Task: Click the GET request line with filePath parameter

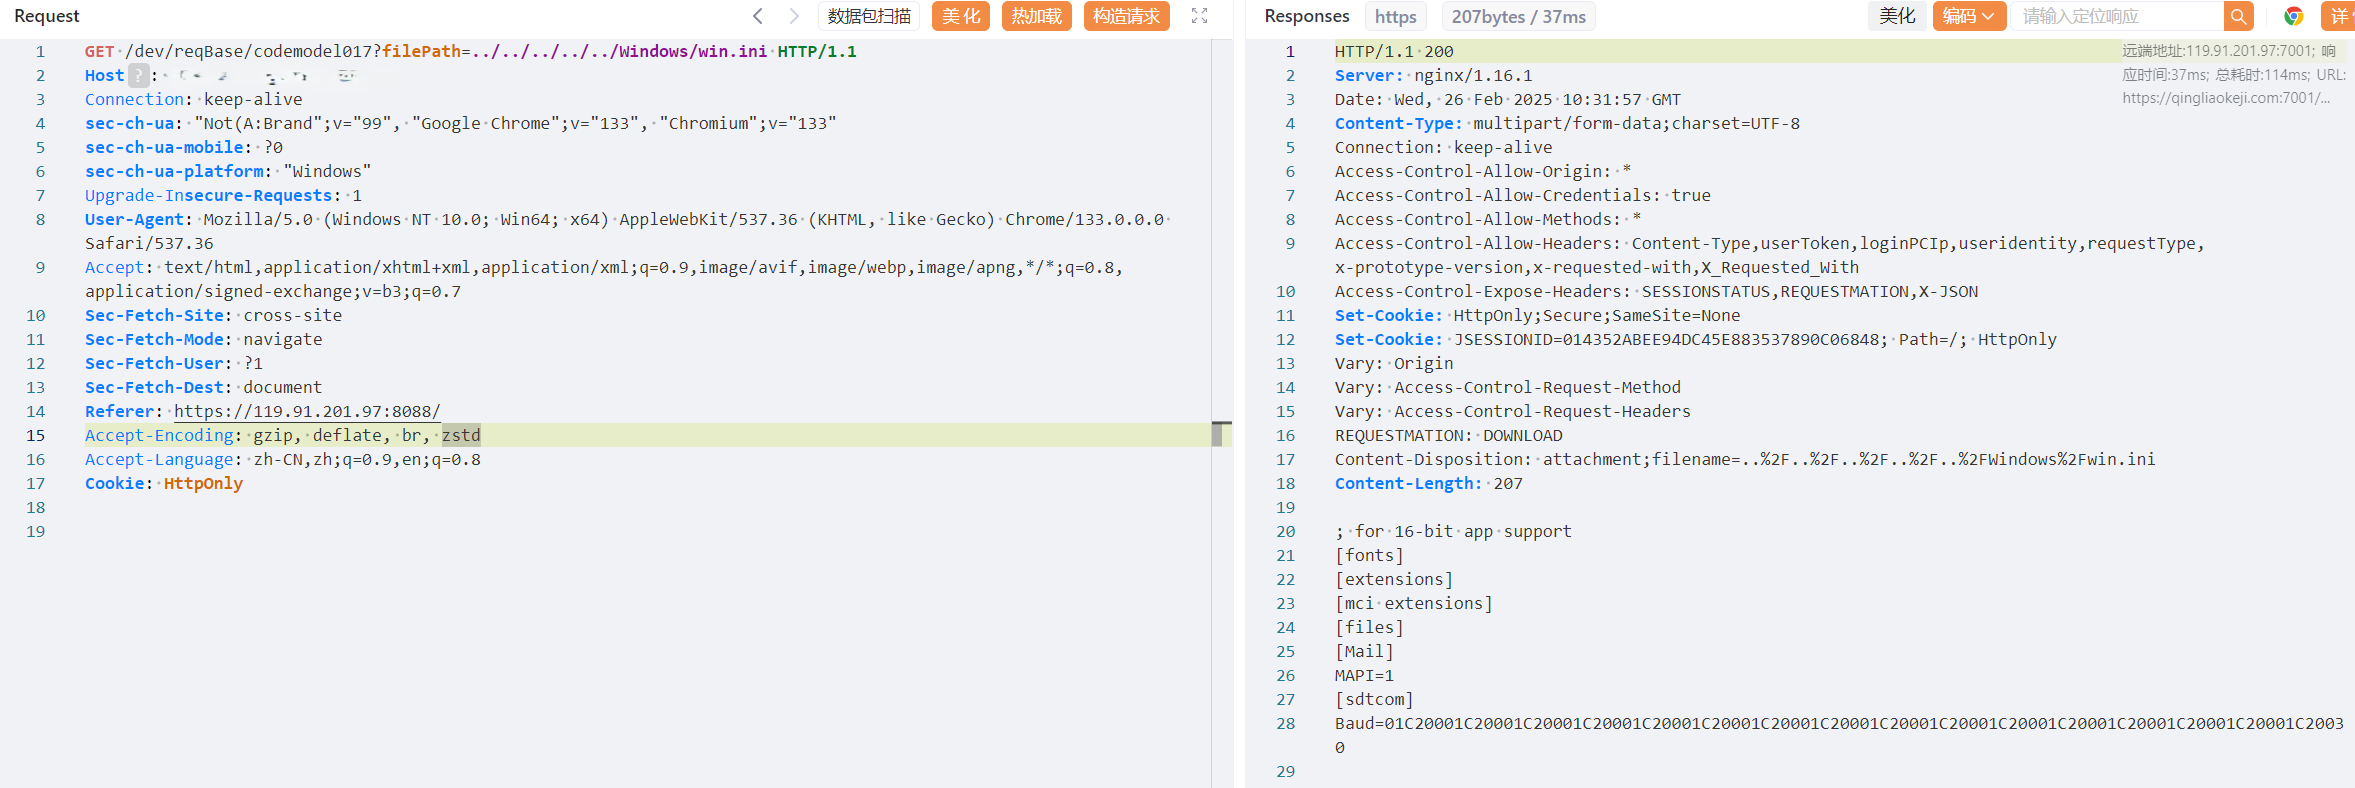Action: point(470,51)
